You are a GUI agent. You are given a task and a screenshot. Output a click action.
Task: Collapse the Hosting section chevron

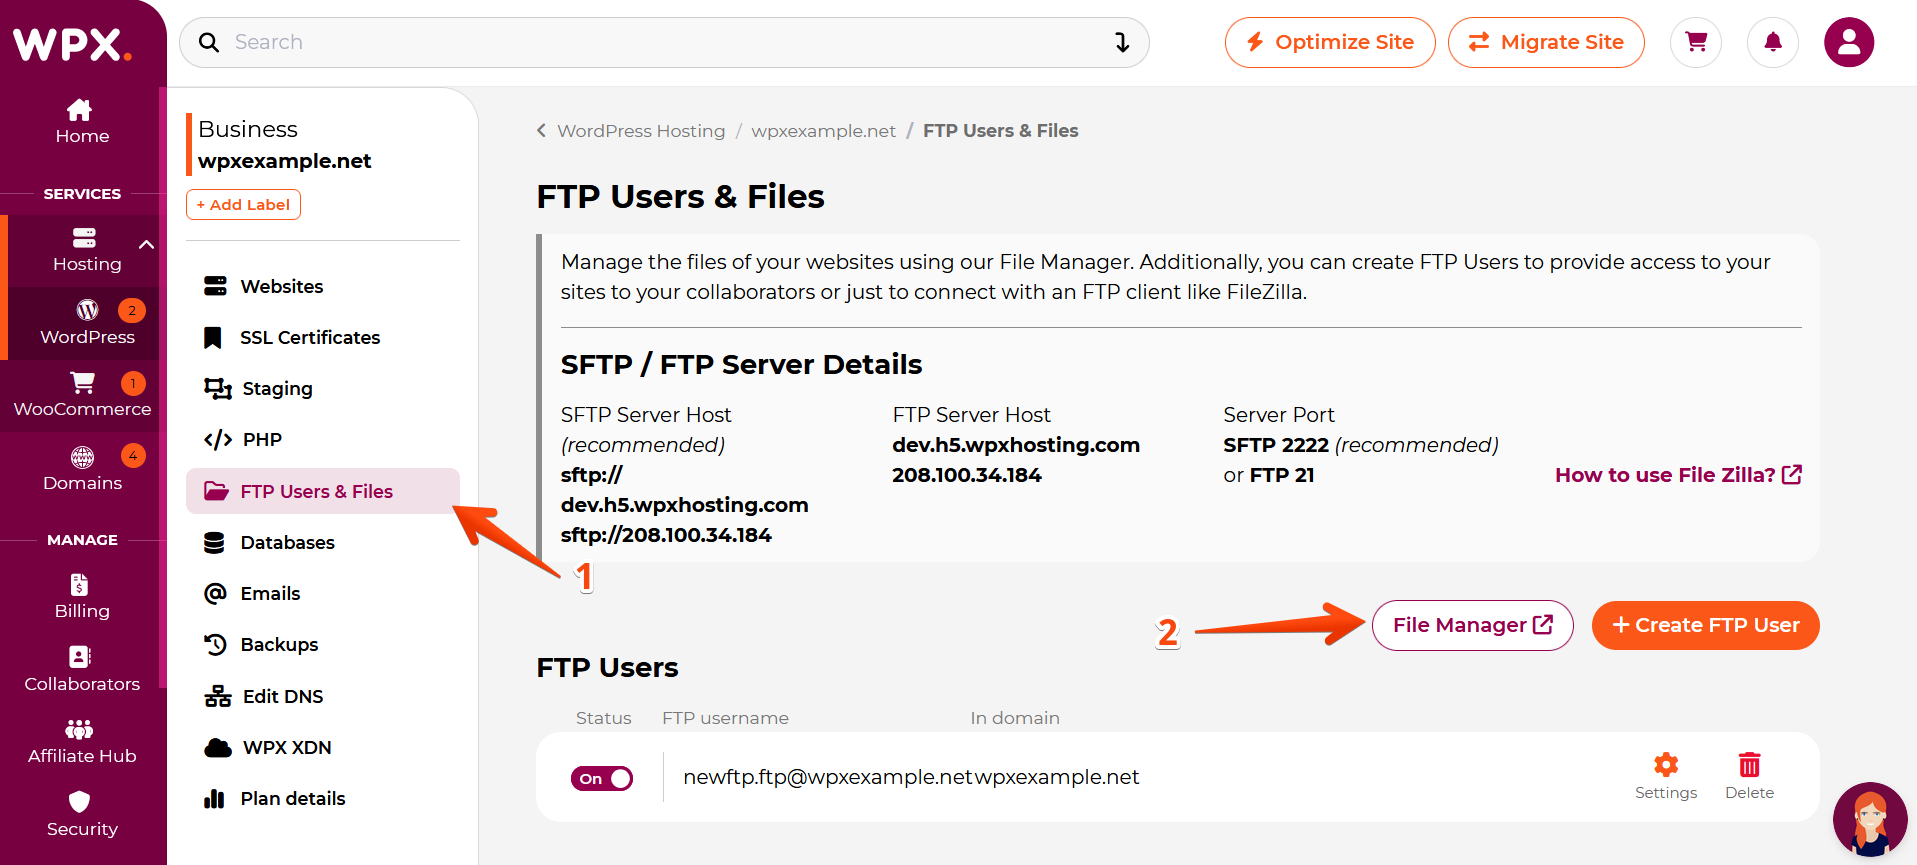pos(147,244)
